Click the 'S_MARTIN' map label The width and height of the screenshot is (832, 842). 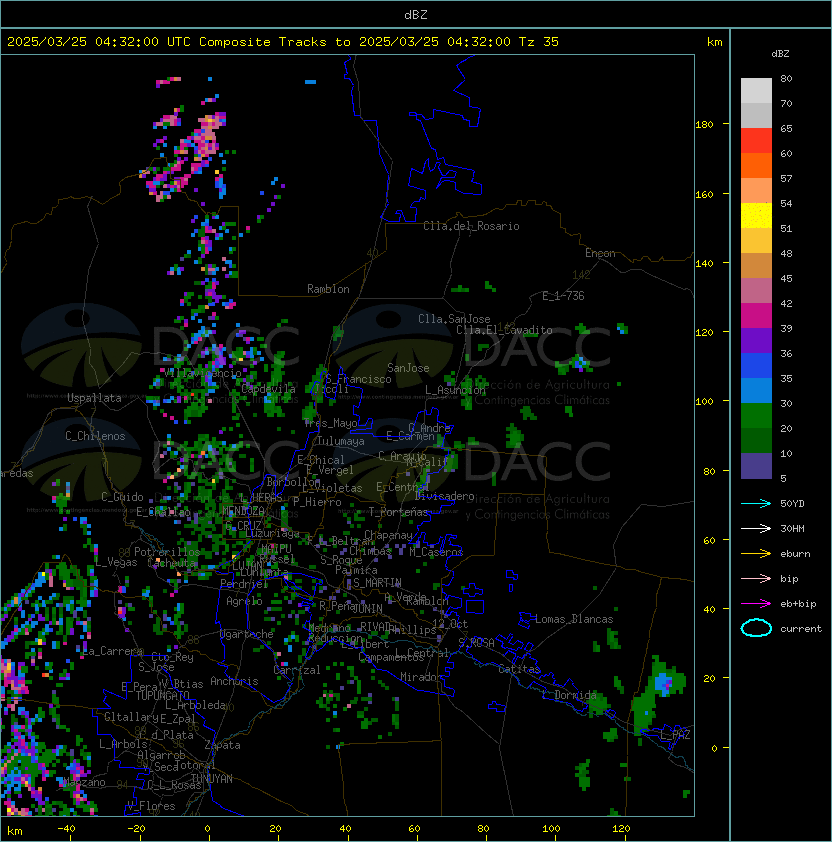377,583
